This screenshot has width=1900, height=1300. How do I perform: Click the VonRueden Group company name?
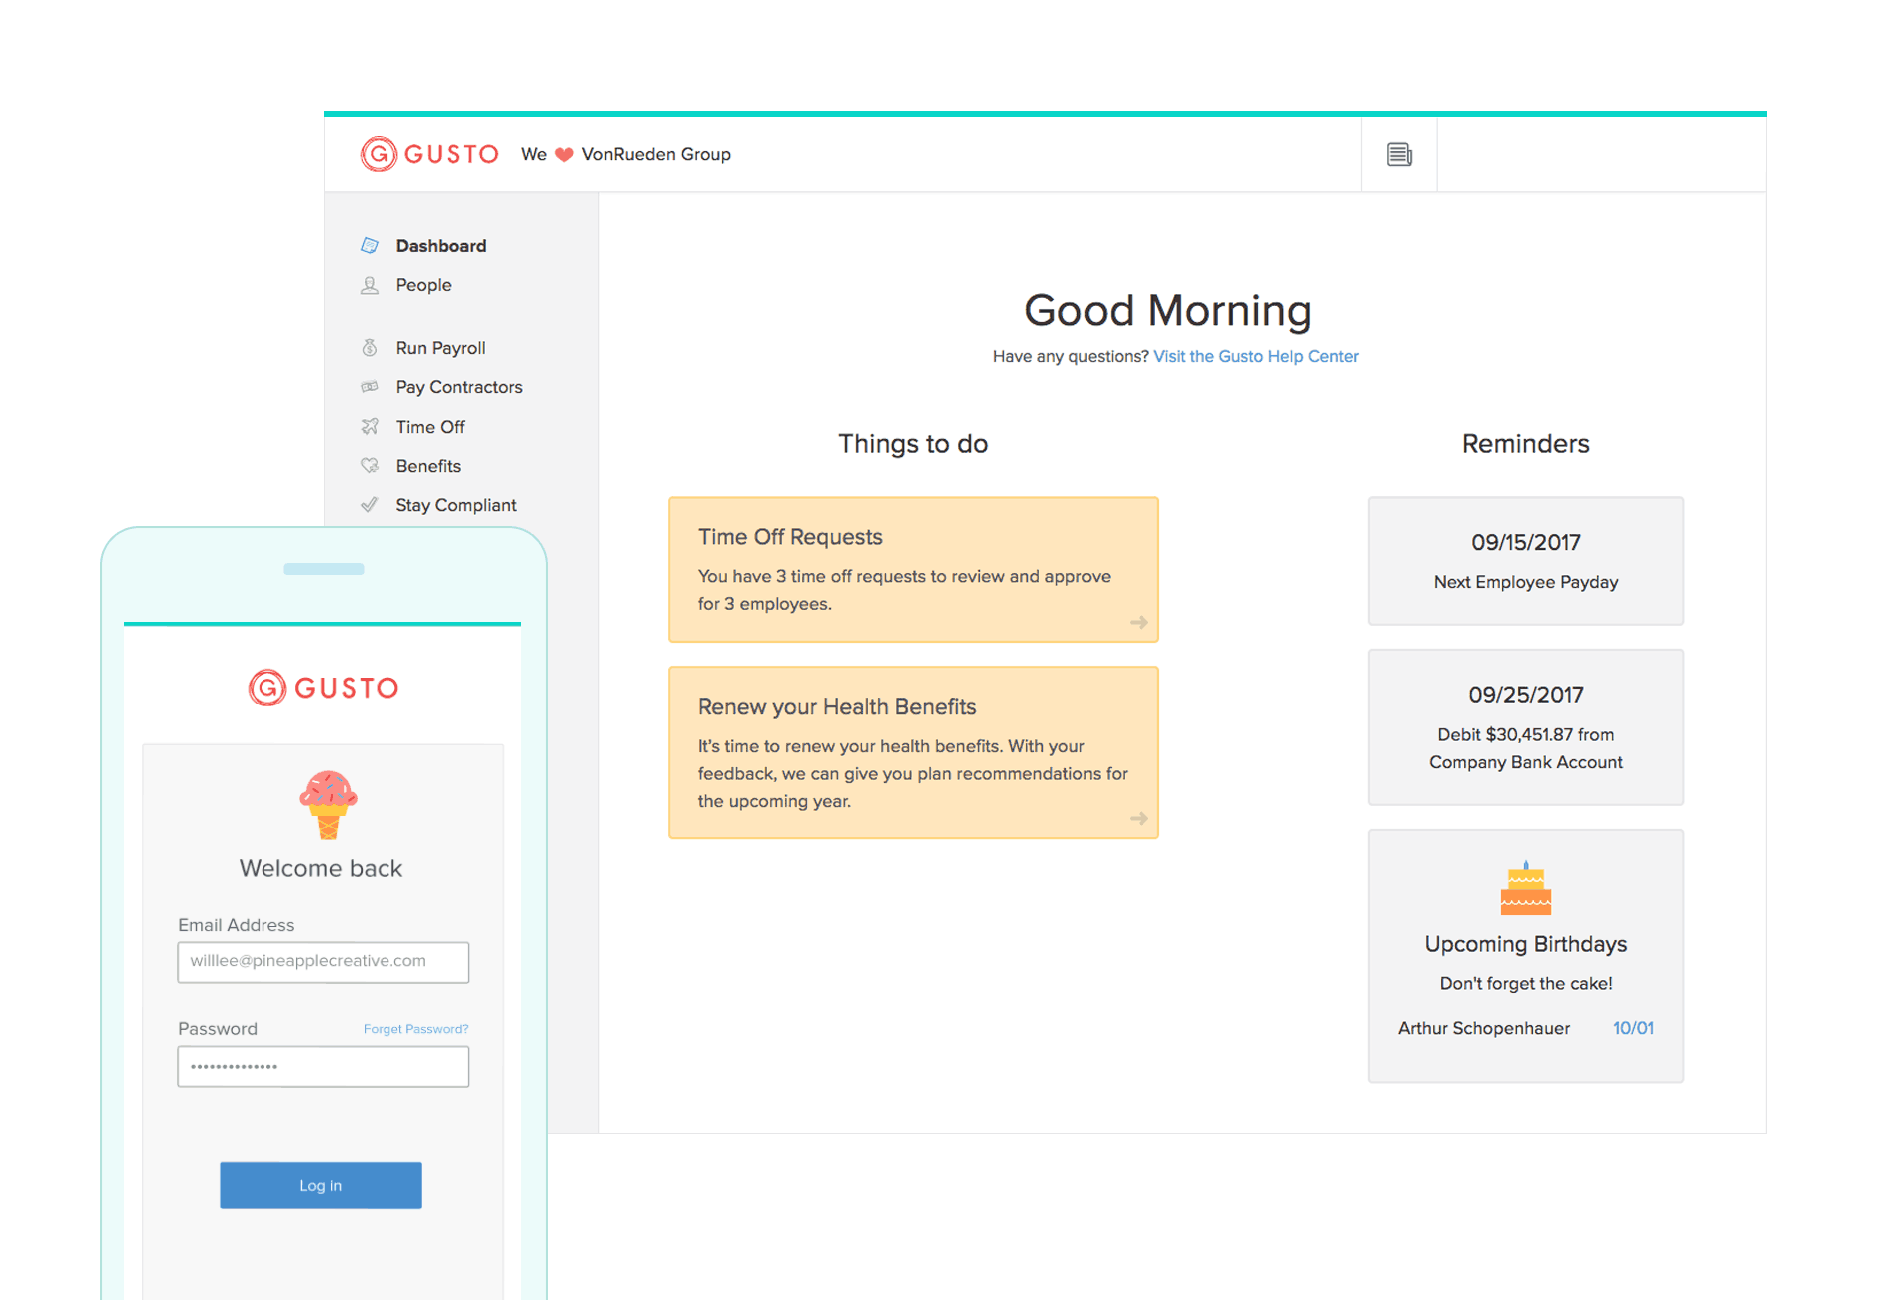click(656, 154)
